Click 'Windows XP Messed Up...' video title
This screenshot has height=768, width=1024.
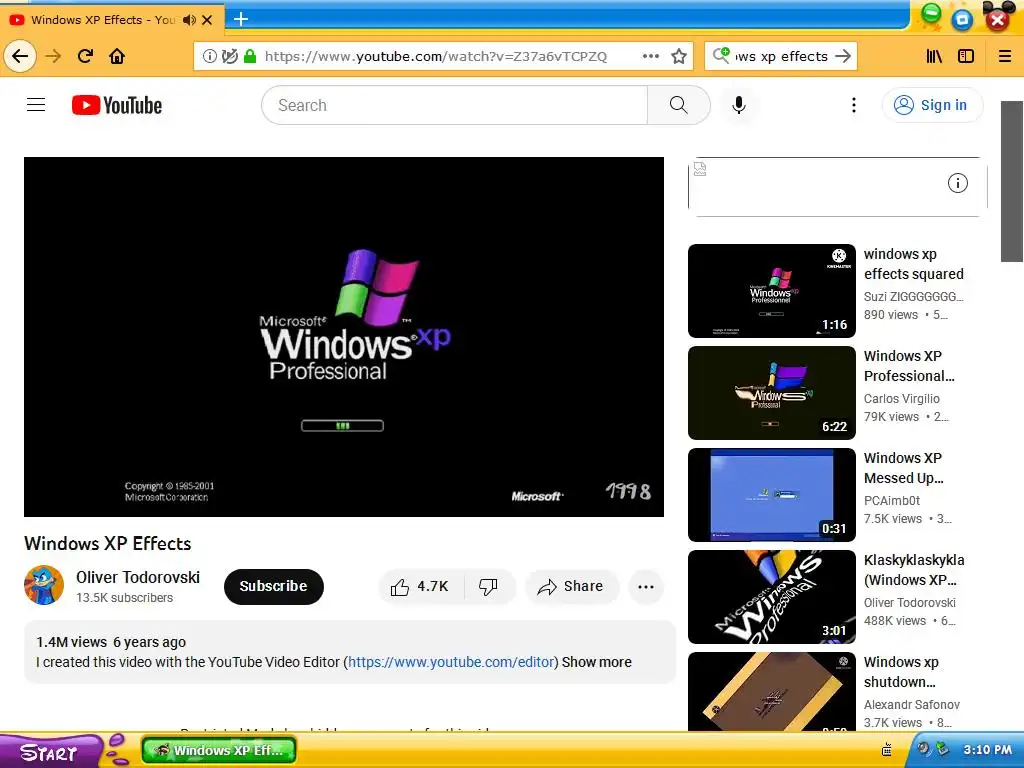(x=903, y=468)
